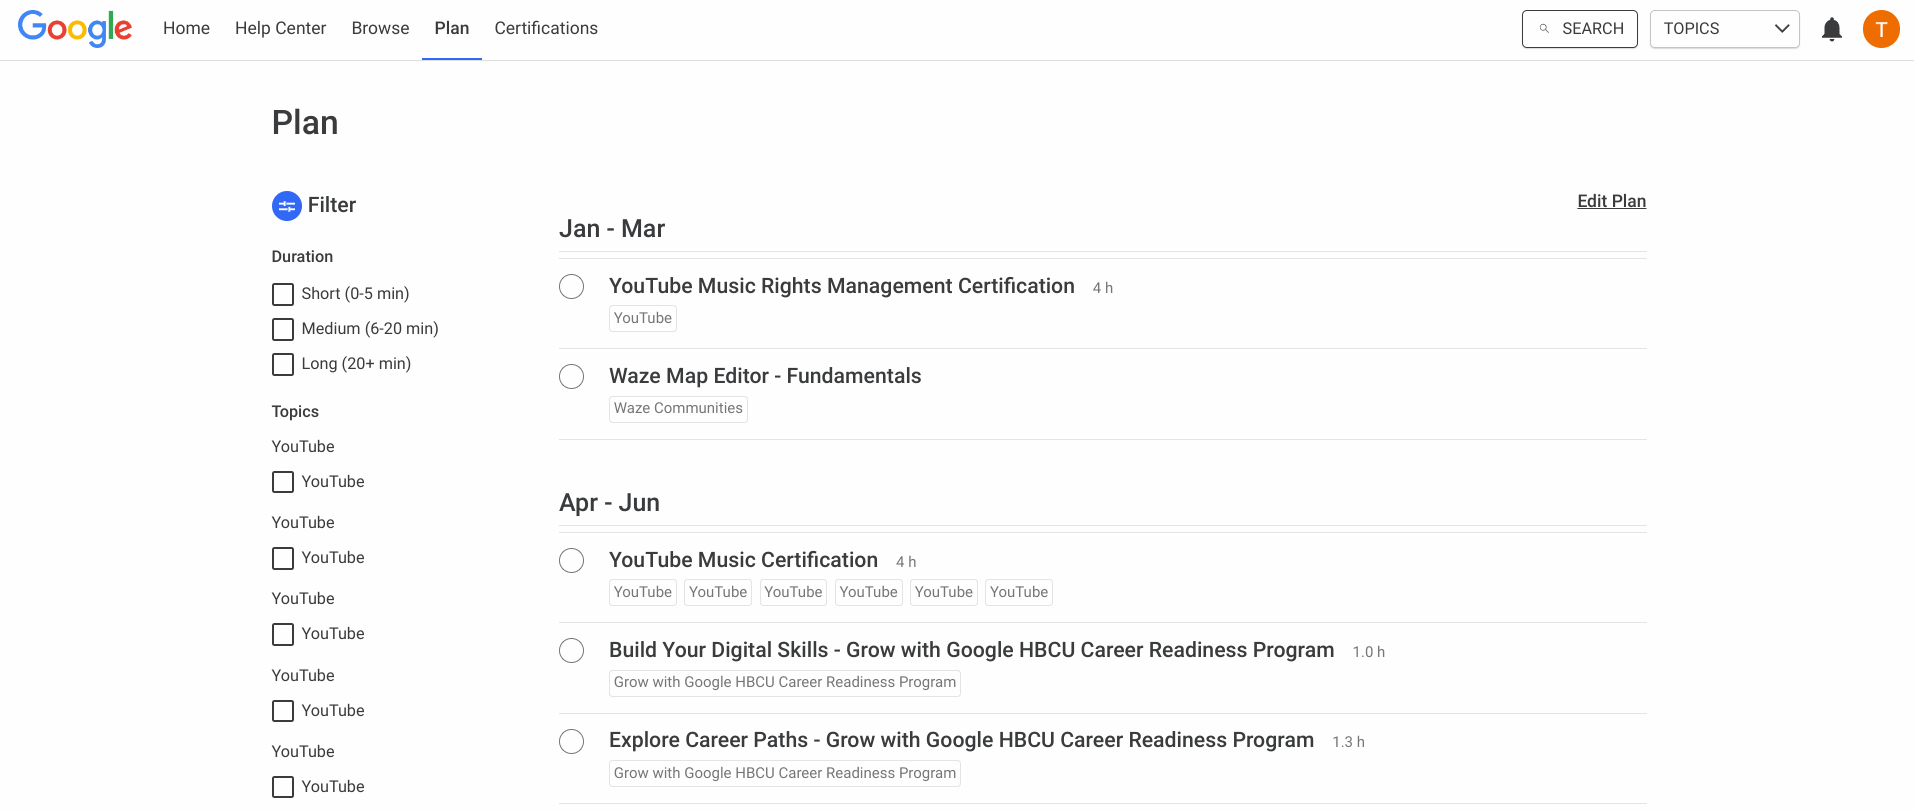Open the Certifications tab
Image resolution: width=1914 pixels, height=811 pixels.
[546, 28]
